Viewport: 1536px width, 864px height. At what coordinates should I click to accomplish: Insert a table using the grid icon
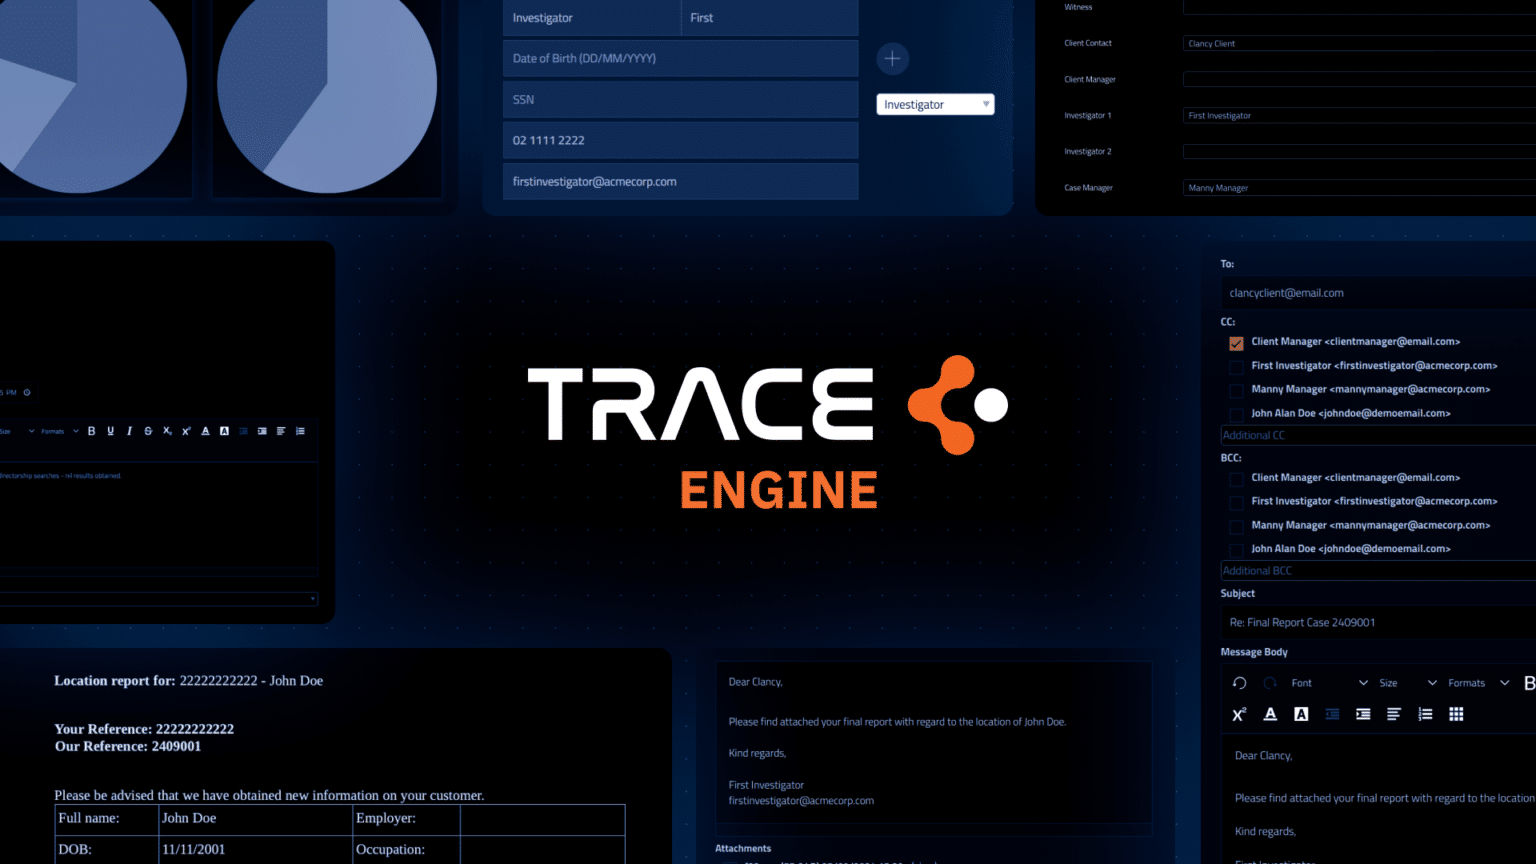[1456, 713]
